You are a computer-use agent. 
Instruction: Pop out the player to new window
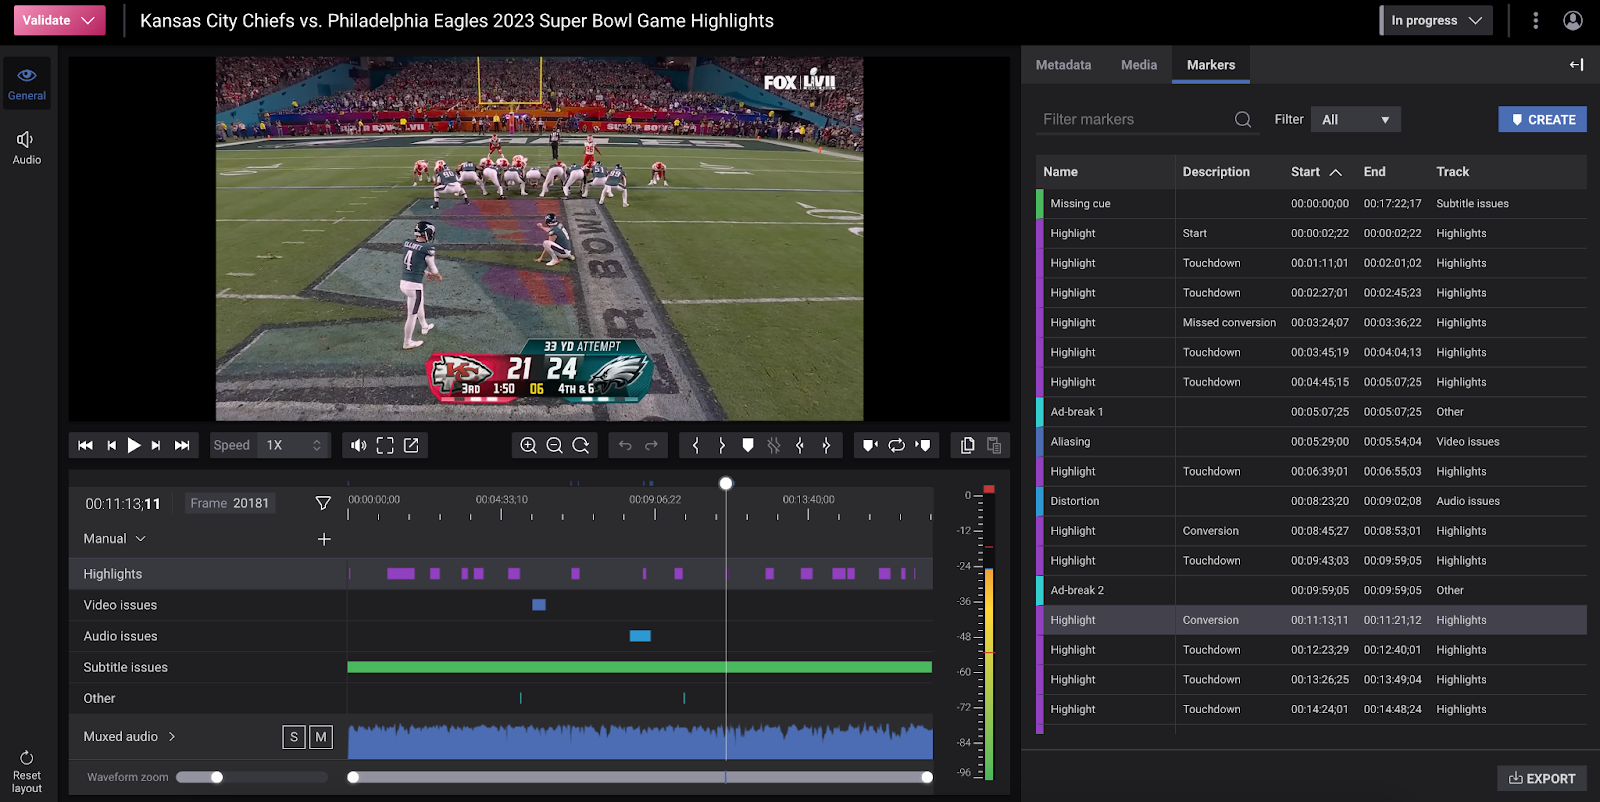pos(411,445)
